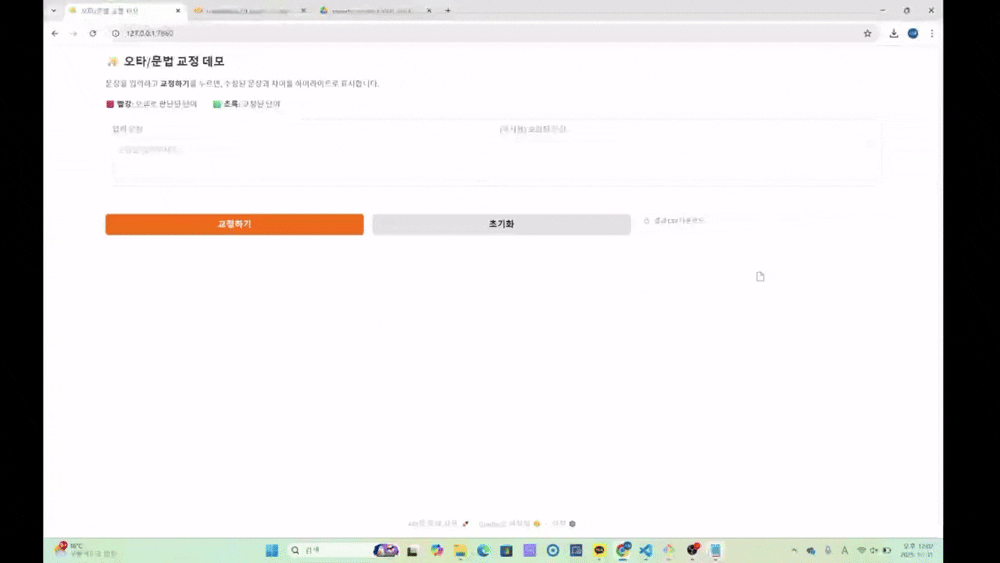This screenshot has height=563, width=1000.
Task: Open the API footer link
Action: 438,523
